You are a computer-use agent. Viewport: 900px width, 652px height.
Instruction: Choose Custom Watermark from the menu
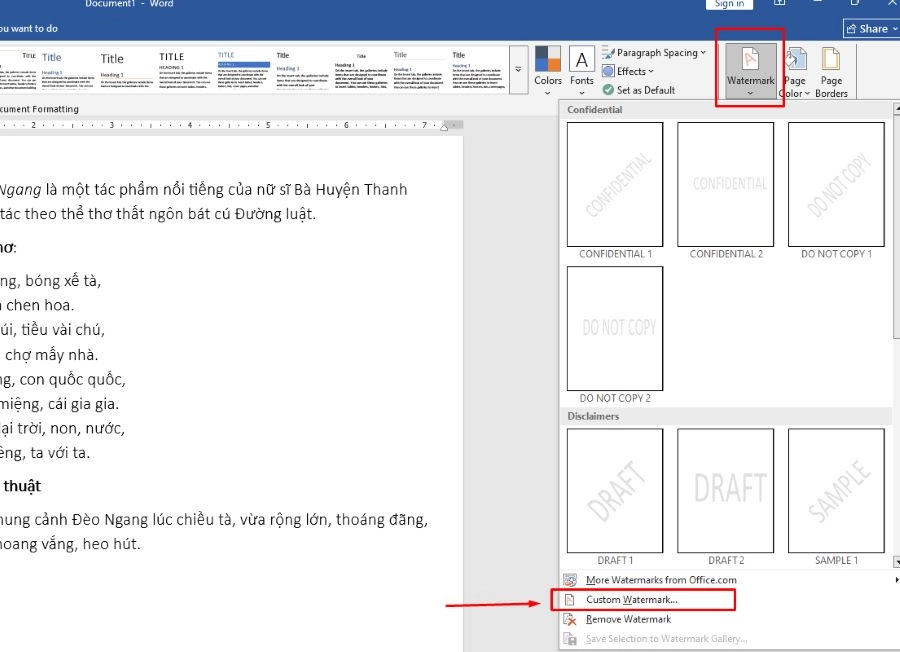pyautogui.click(x=632, y=600)
